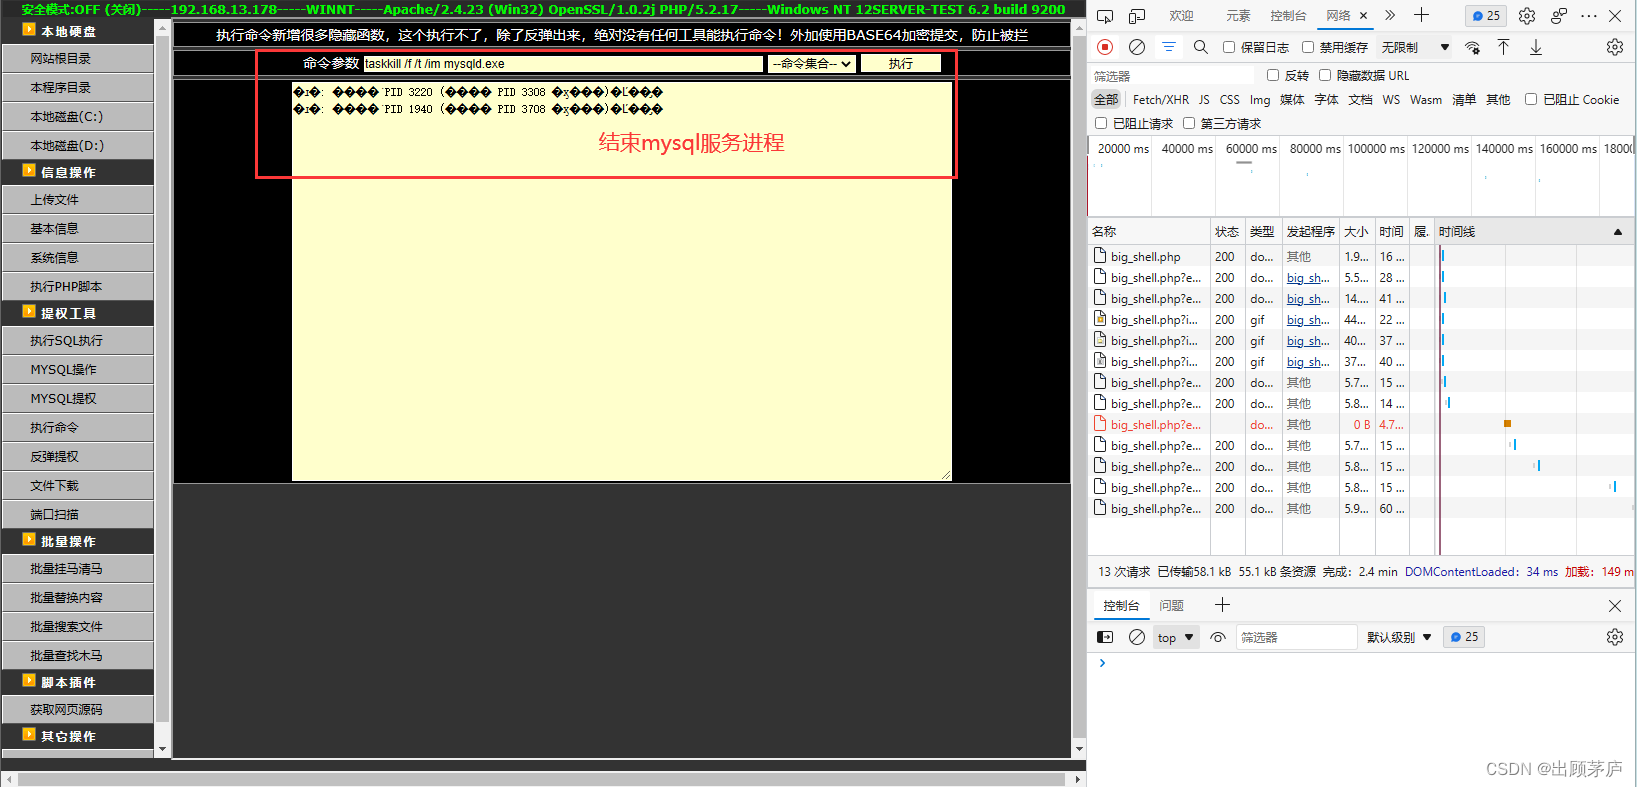Open DevTools three-dot customize menu
The width and height of the screenshot is (1637, 787).
[x=1589, y=16]
